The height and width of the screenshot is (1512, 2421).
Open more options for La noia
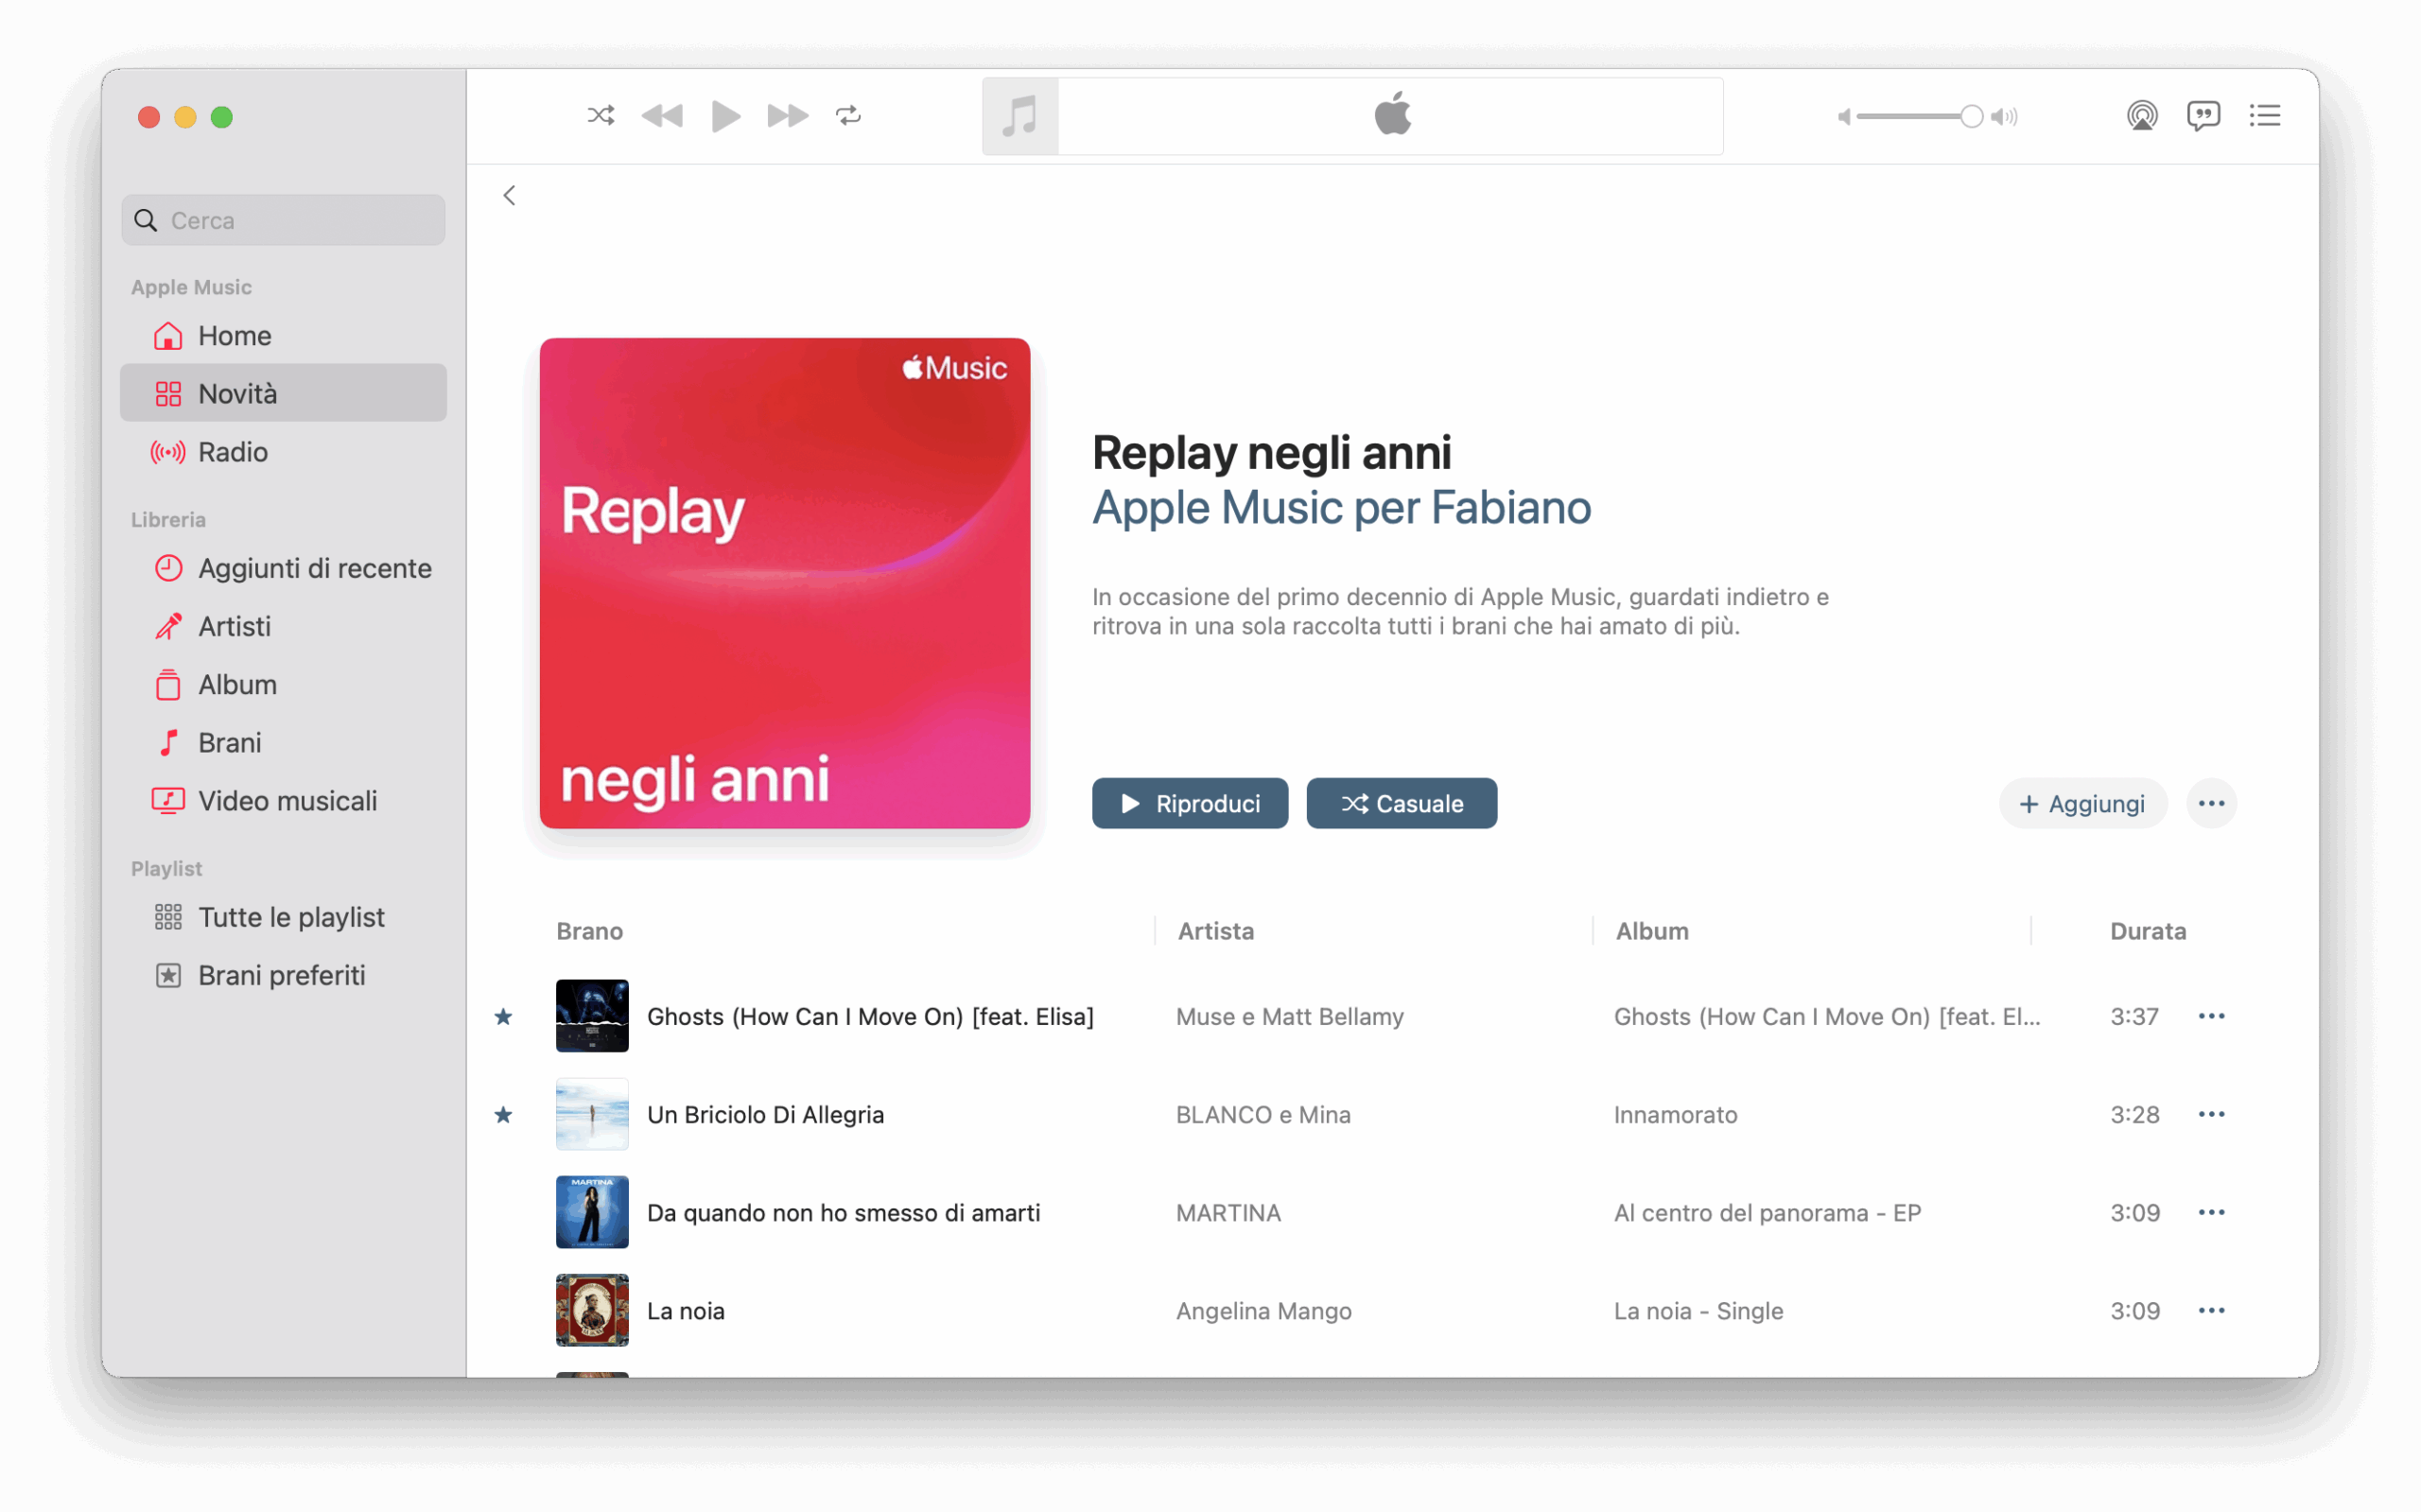2212,1311
